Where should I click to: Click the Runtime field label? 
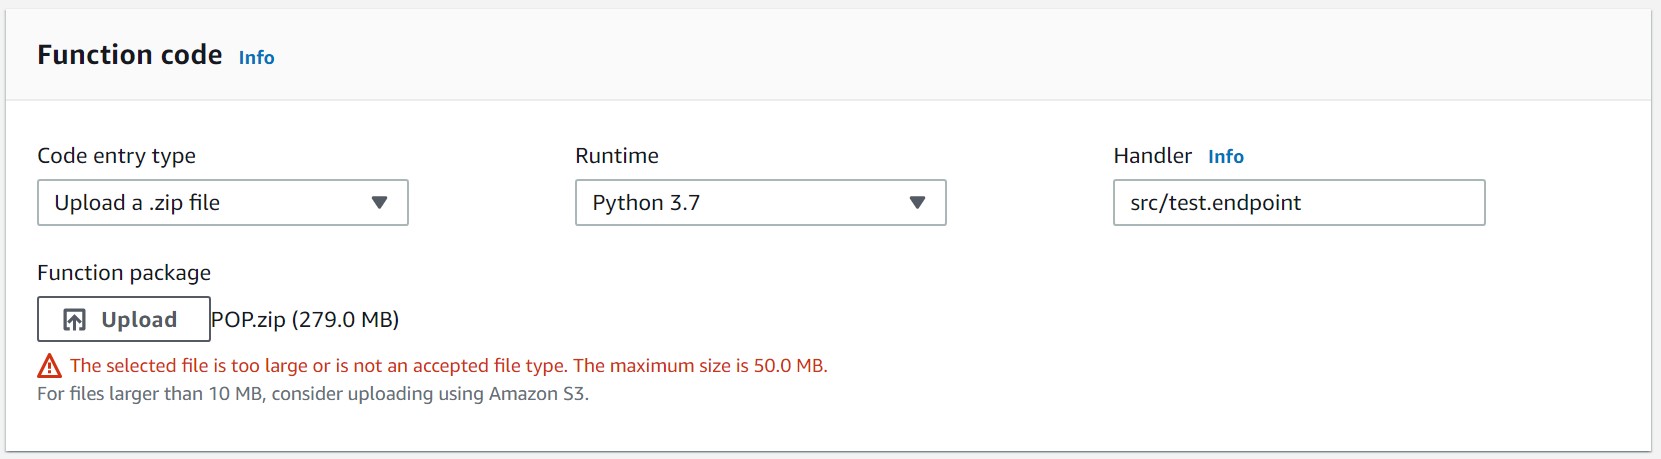pos(617,156)
